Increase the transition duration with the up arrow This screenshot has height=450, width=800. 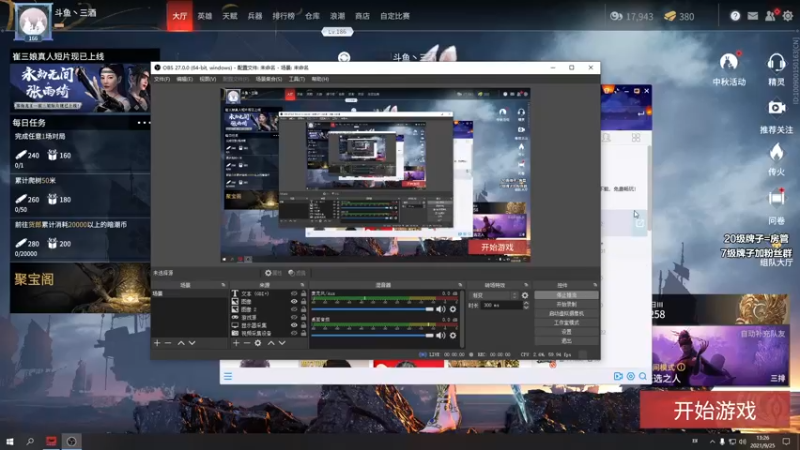click(526, 303)
